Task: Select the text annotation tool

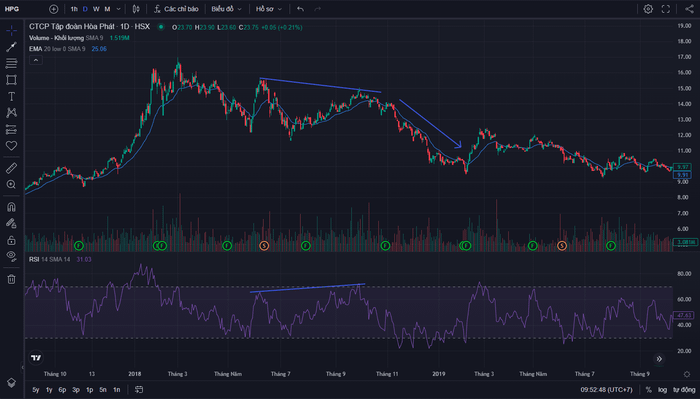Action: (x=11, y=96)
